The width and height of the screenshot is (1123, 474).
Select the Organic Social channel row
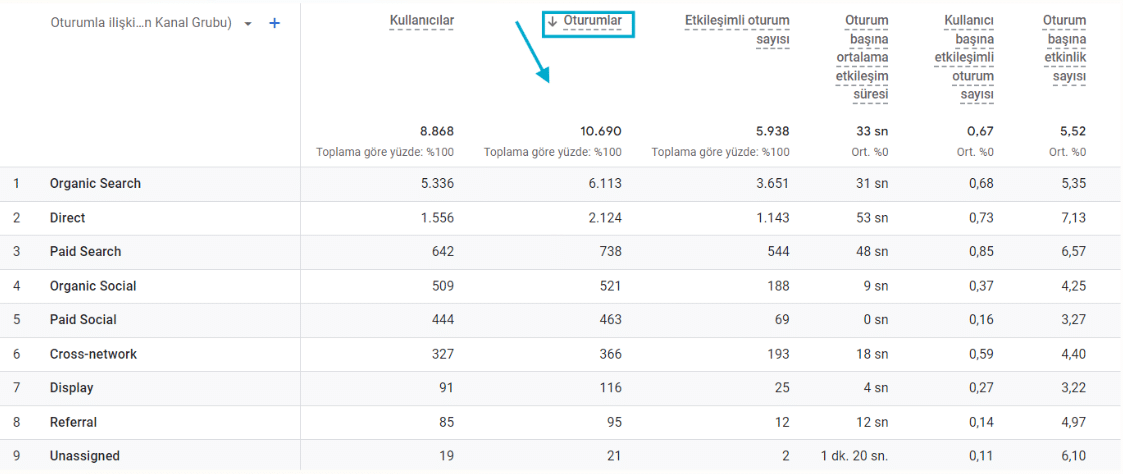93,286
